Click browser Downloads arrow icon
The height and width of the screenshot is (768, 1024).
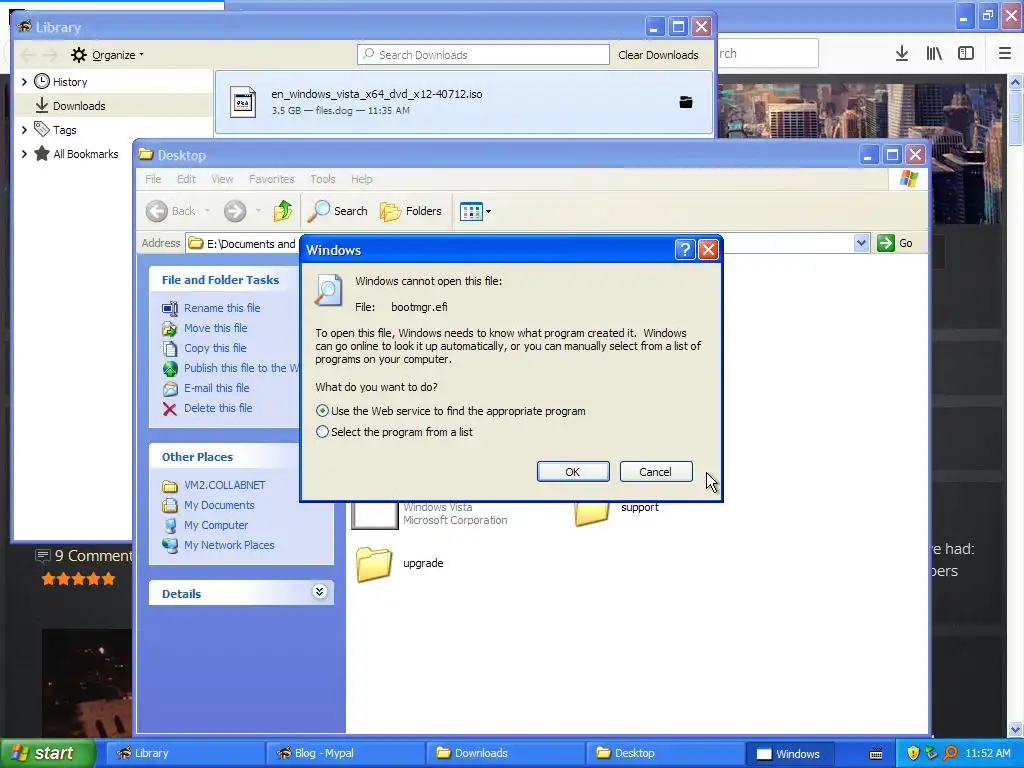tap(902, 54)
